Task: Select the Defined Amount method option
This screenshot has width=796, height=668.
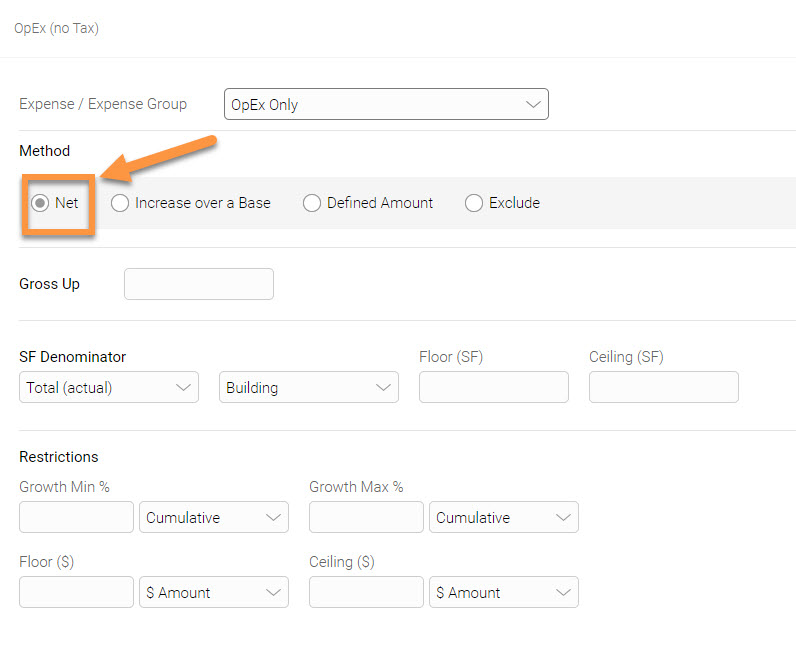Action: [312, 203]
